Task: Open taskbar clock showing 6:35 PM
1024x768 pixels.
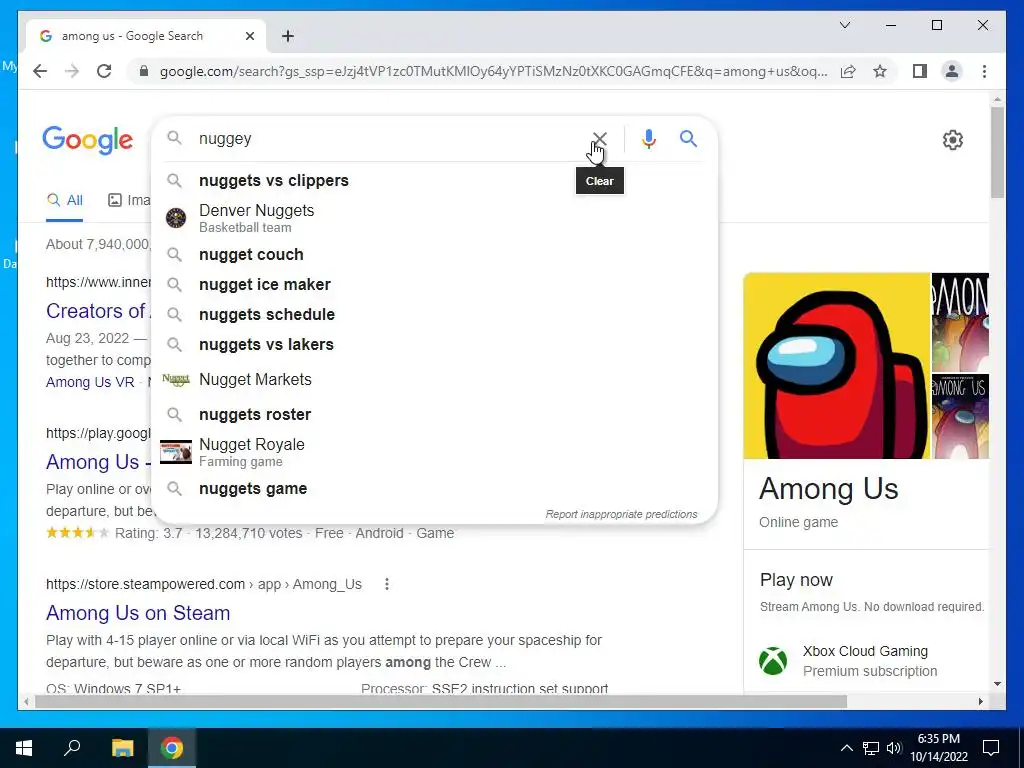Action: [x=938, y=748]
